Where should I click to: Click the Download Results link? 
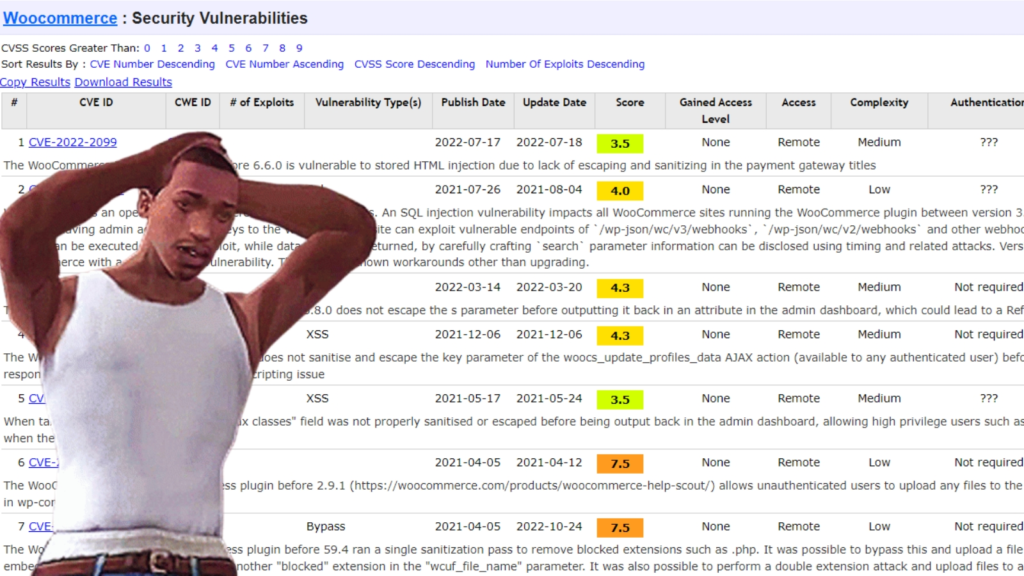click(x=123, y=82)
